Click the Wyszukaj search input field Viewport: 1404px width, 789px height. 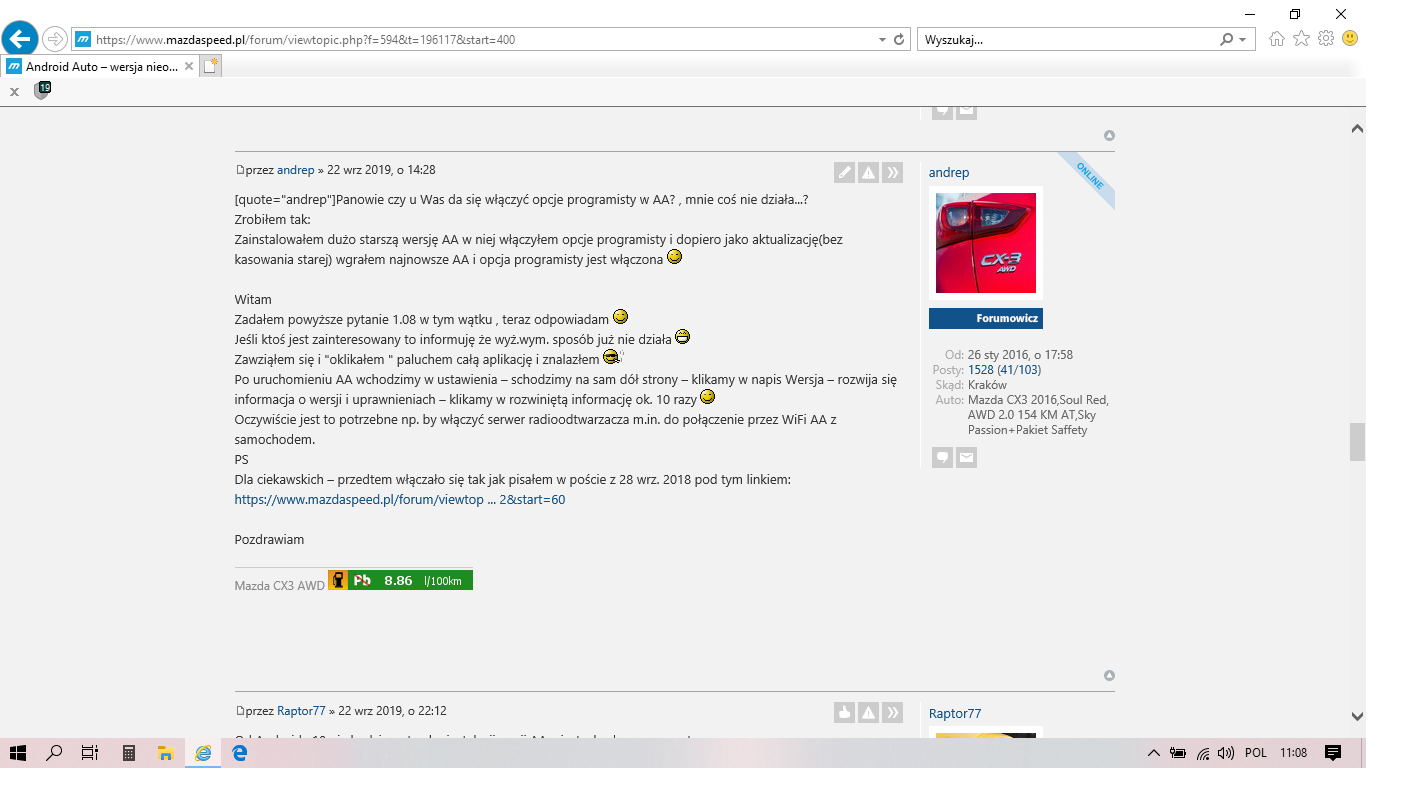coord(1065,40)
